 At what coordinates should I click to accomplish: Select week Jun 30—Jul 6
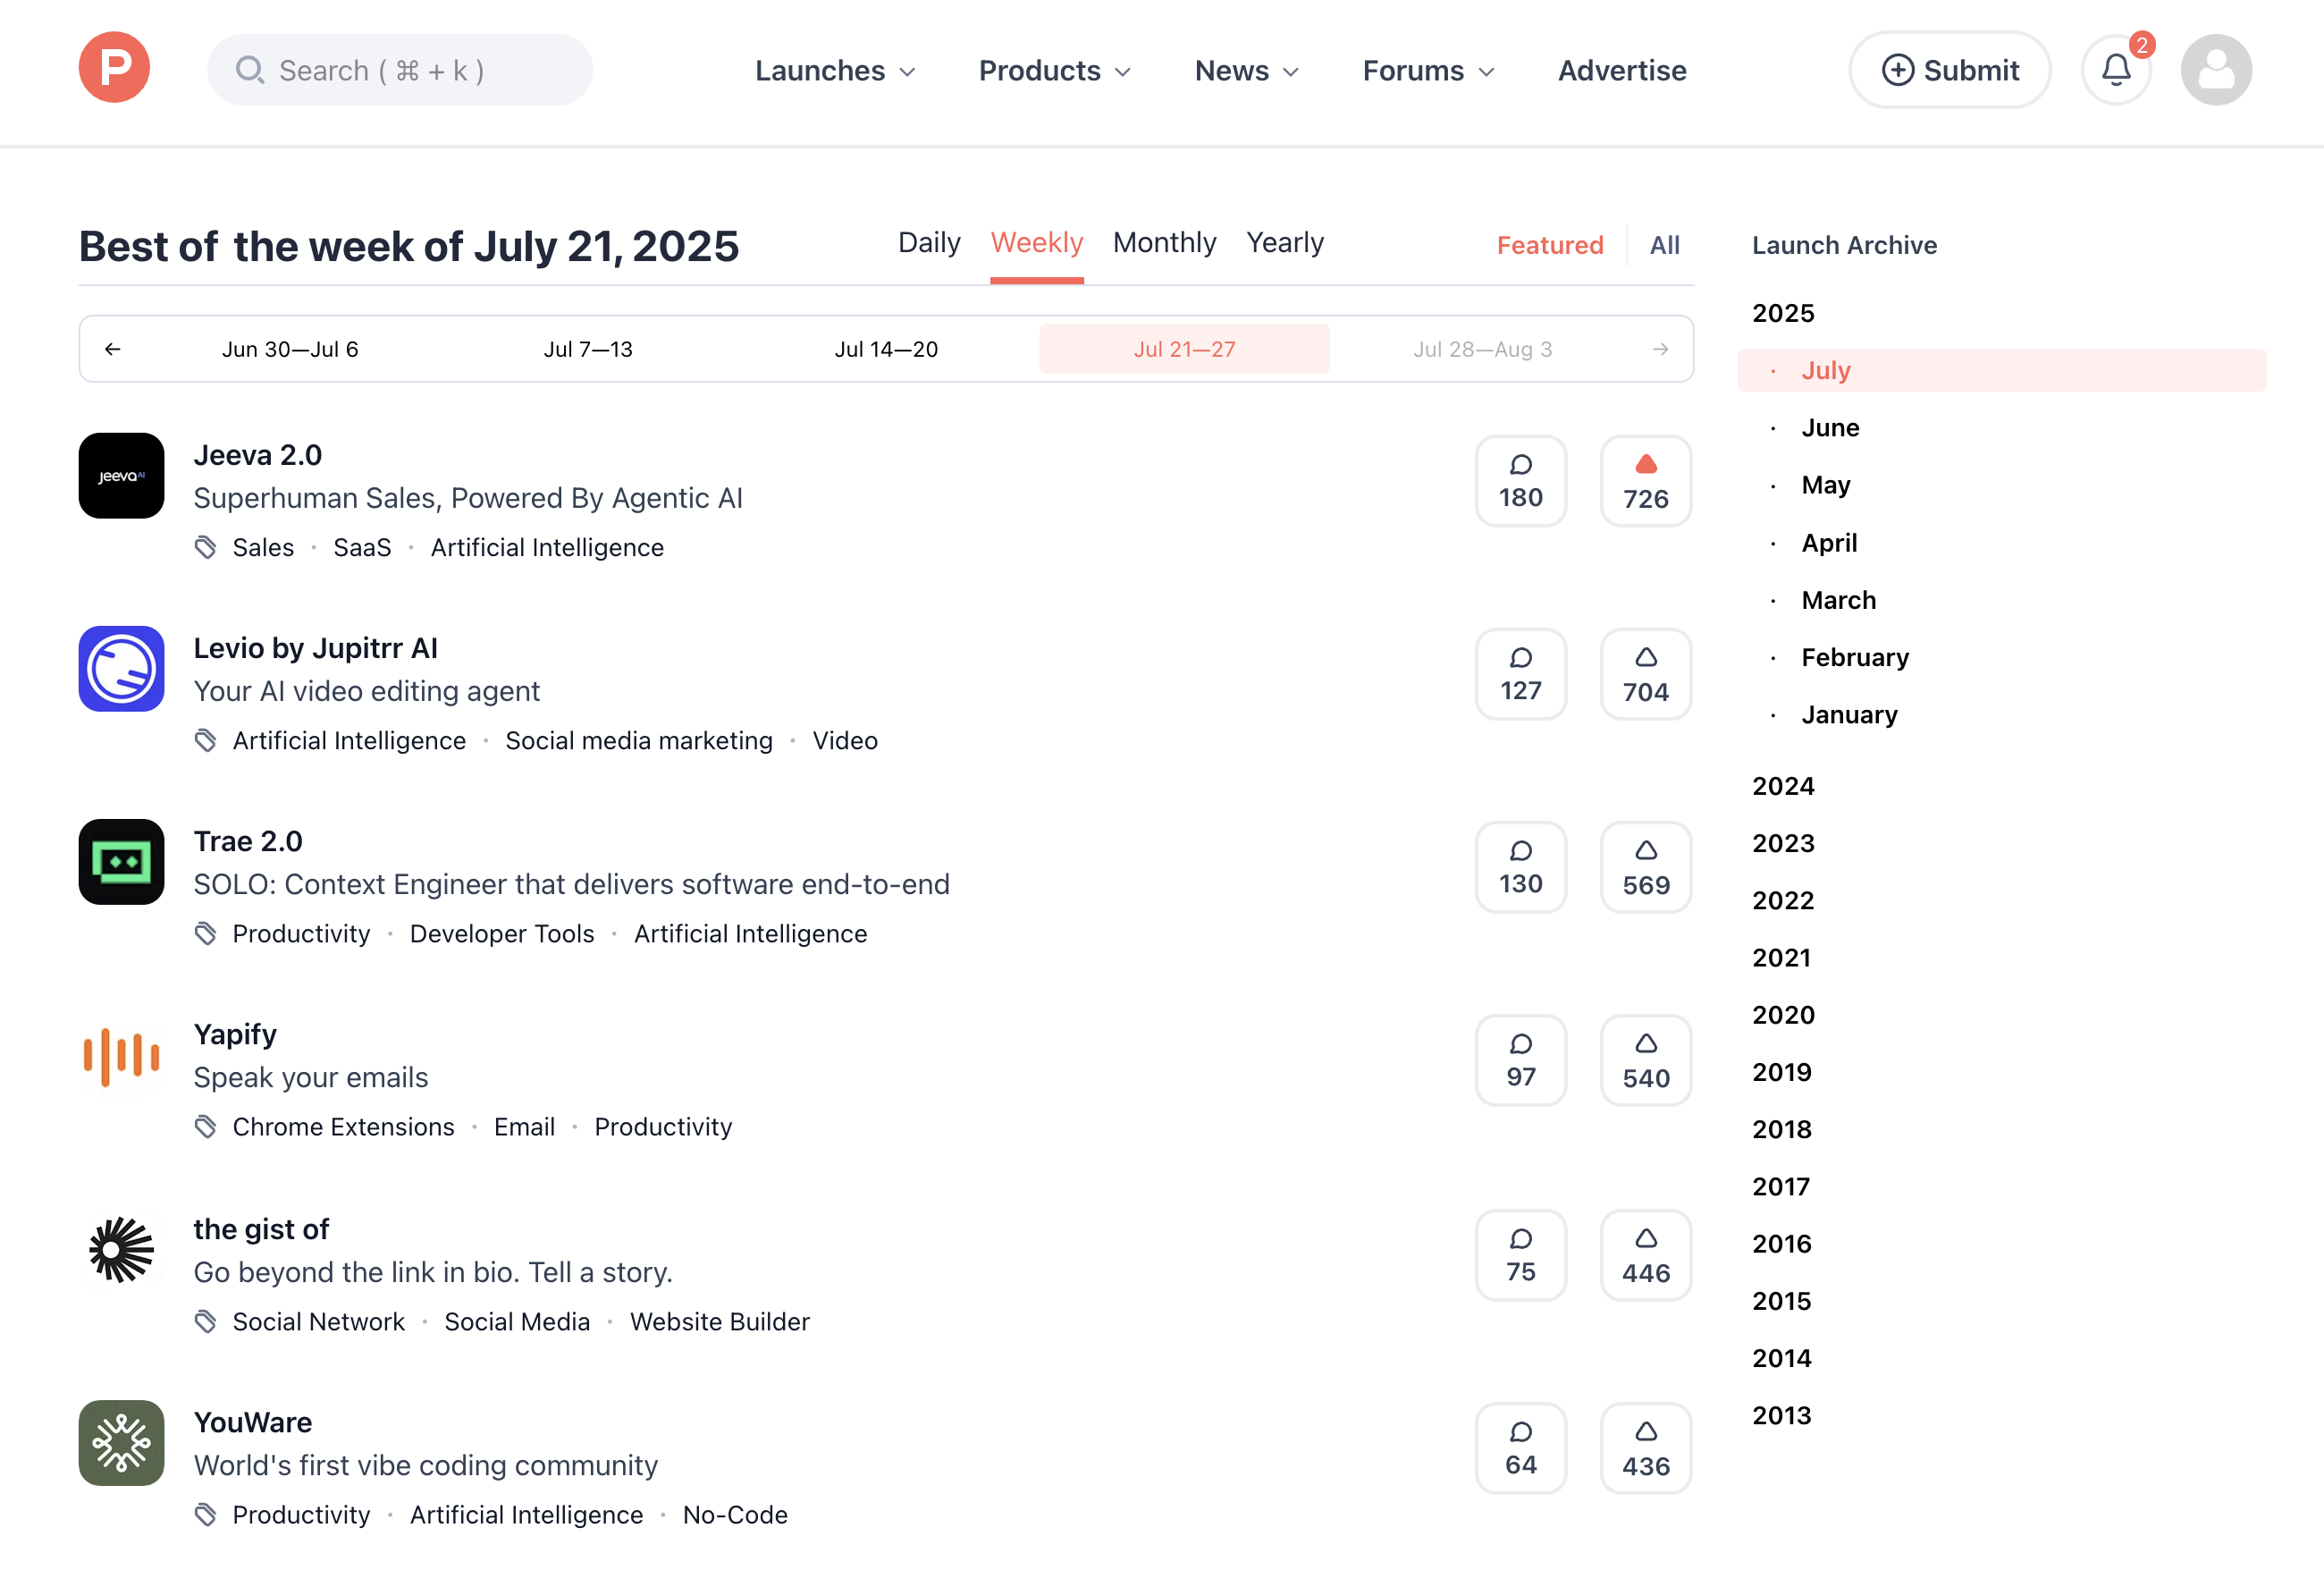[x=290, y=349]
